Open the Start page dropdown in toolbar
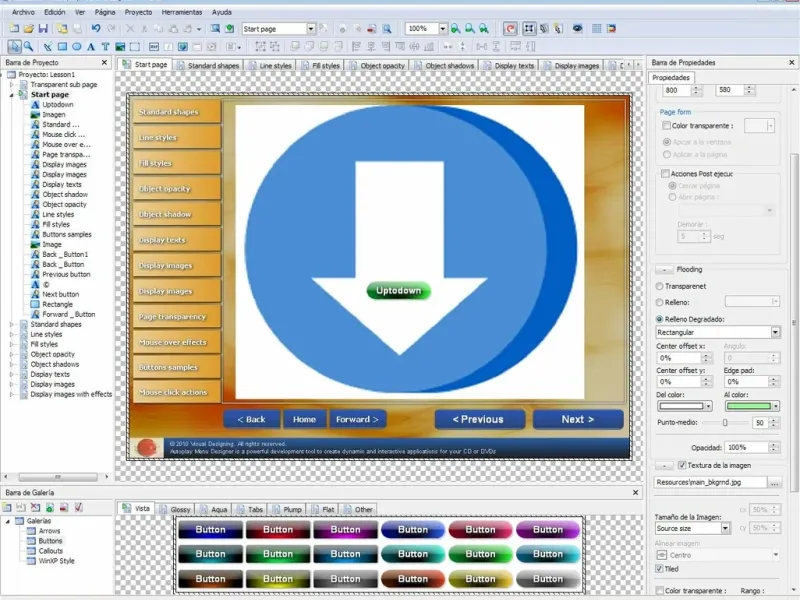The height and width of the screenshot is (600, 800). point(311,29)
